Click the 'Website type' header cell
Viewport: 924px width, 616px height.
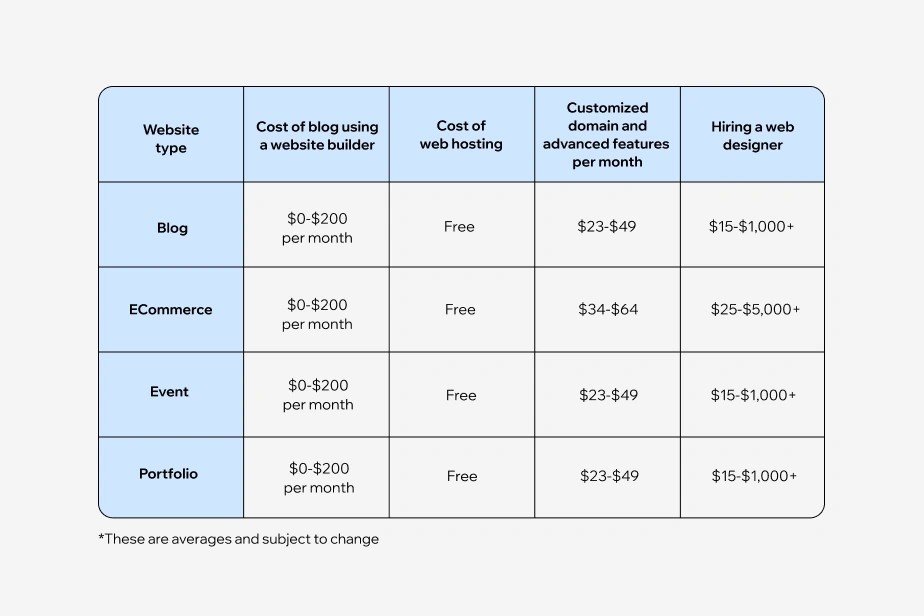(171, 138)
